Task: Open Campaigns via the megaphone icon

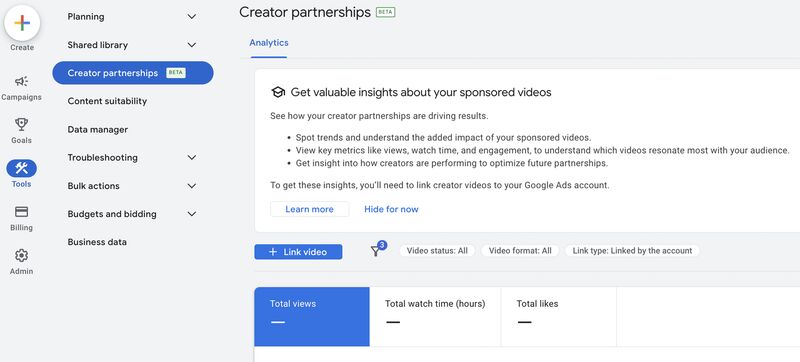Action: [x=21, y=81]
